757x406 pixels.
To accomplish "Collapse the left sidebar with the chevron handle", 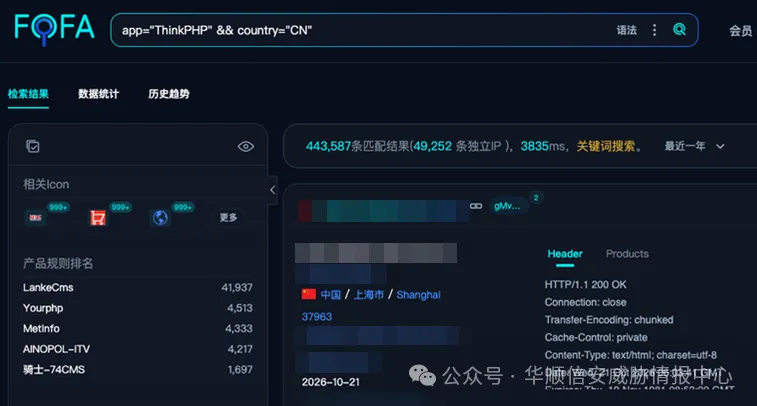I will click(x=272, y=190).
